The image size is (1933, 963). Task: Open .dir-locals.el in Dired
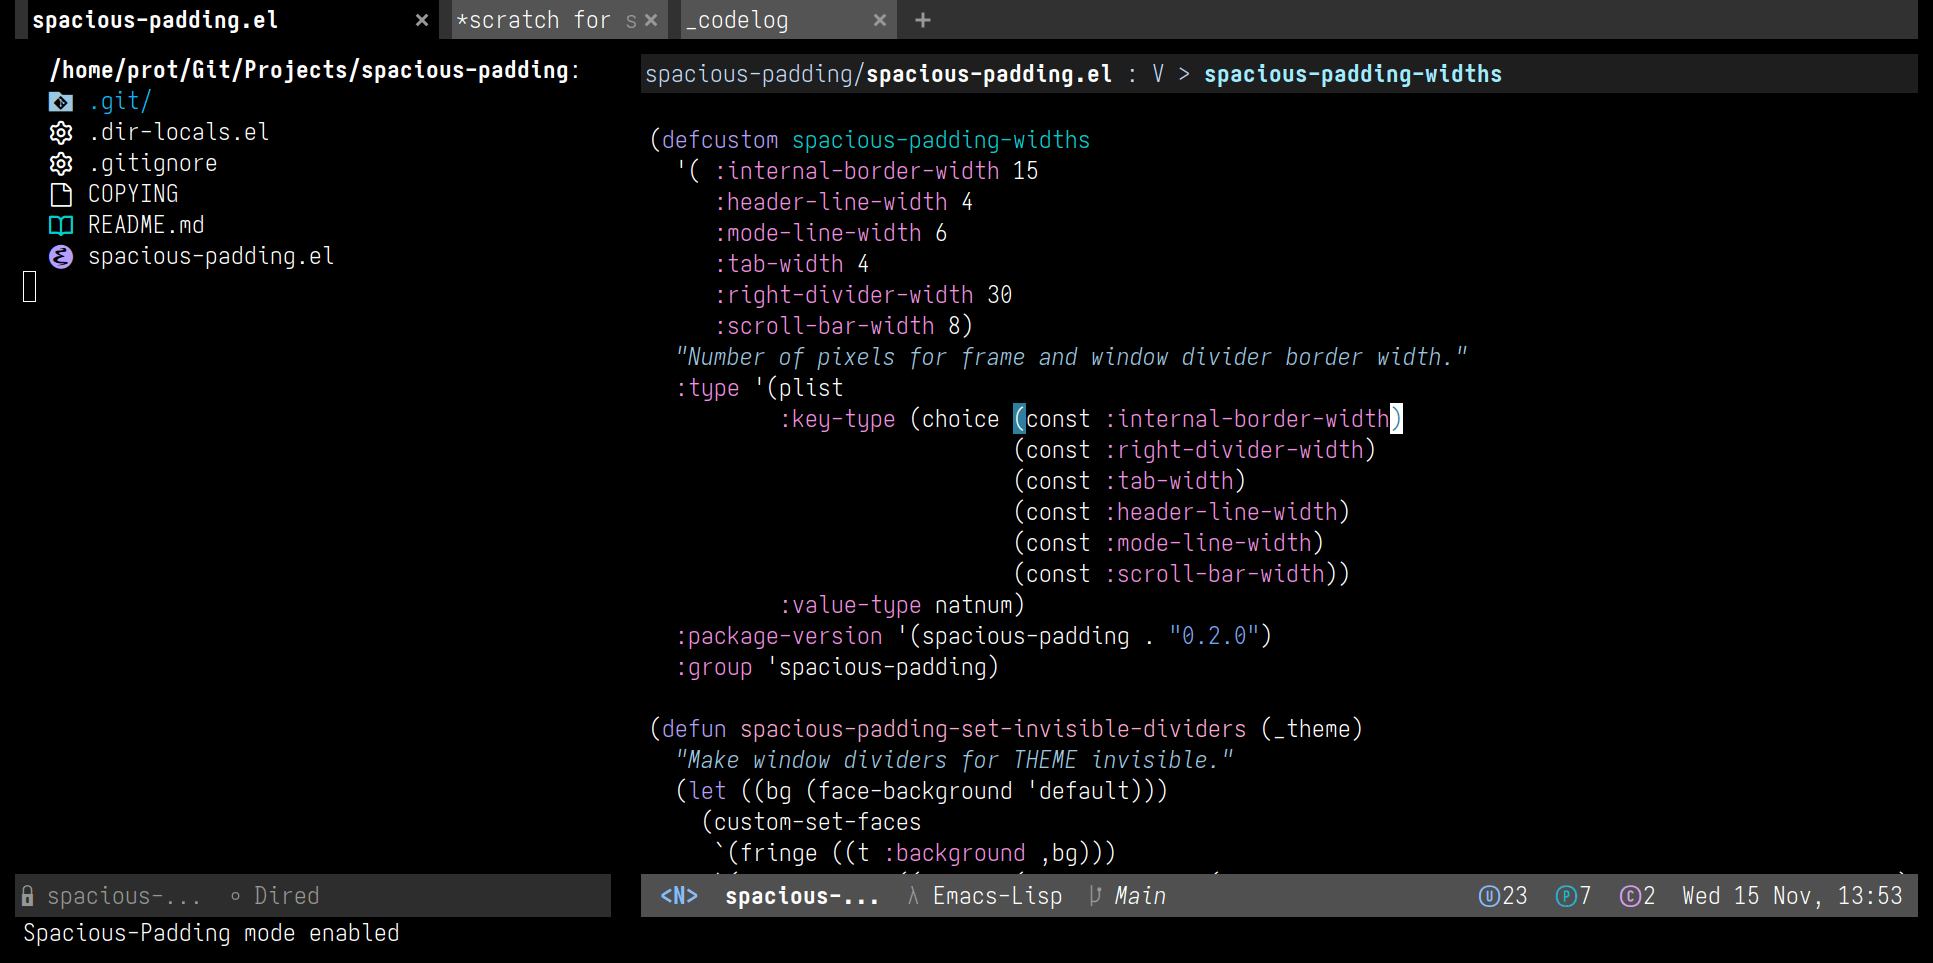(179, 132)
